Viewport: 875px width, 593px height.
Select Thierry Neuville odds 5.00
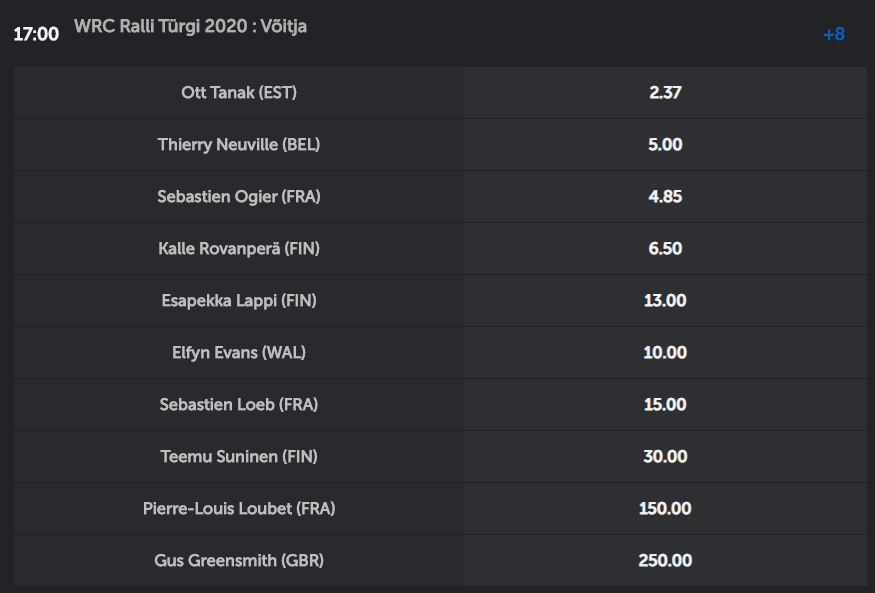(x=665, y=144)
